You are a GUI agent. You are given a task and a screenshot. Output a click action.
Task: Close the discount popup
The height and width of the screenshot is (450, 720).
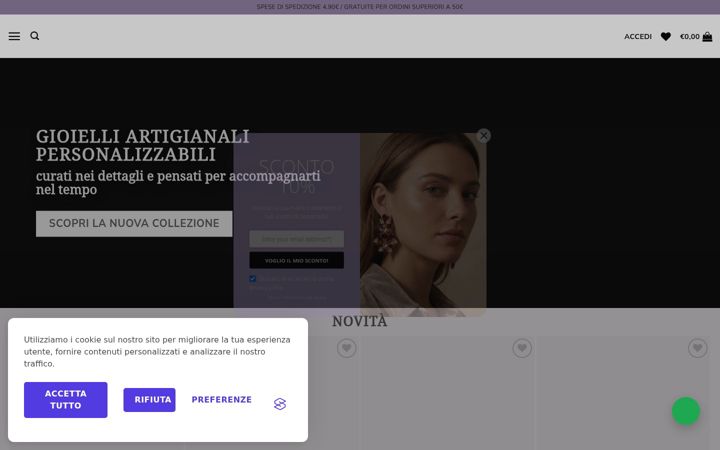(484, 136)
